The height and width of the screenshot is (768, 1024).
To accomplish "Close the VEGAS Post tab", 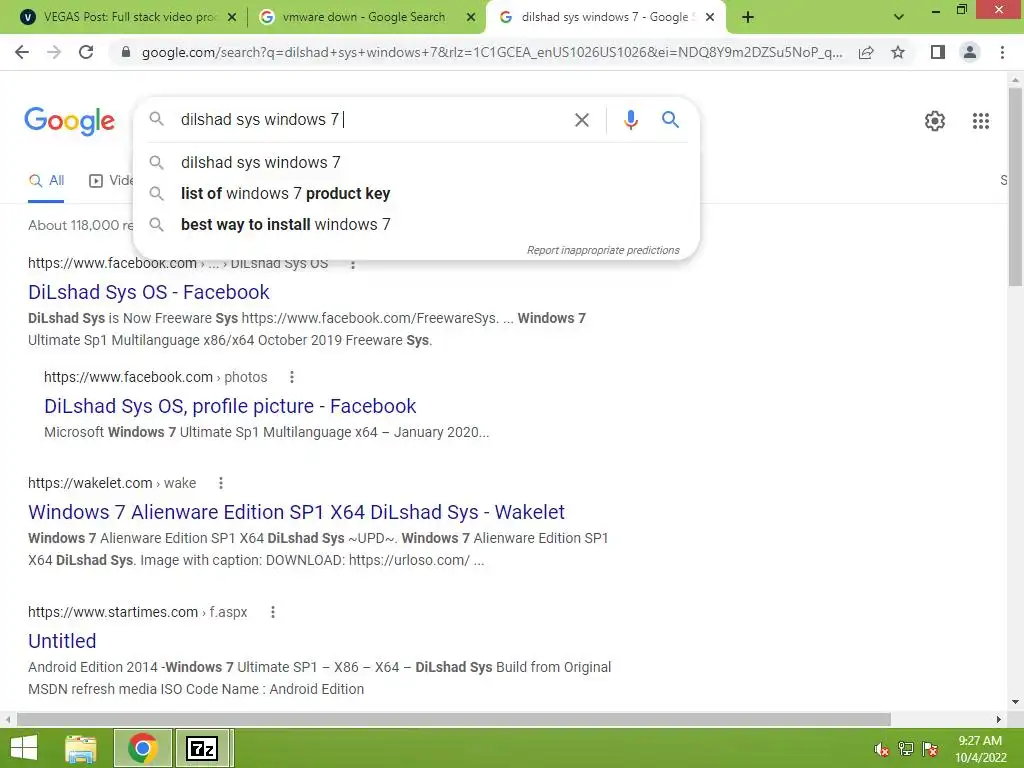I will point(232,18).
